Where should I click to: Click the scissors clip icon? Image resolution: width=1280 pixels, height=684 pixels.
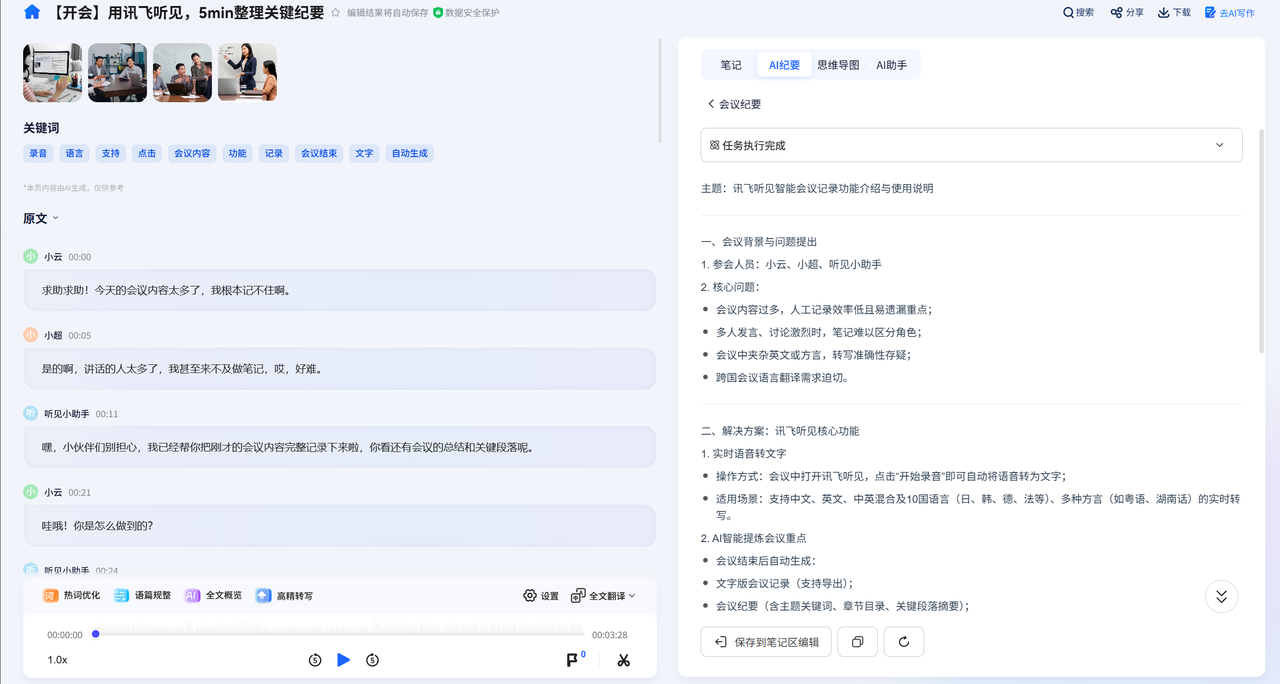[624, 660]
